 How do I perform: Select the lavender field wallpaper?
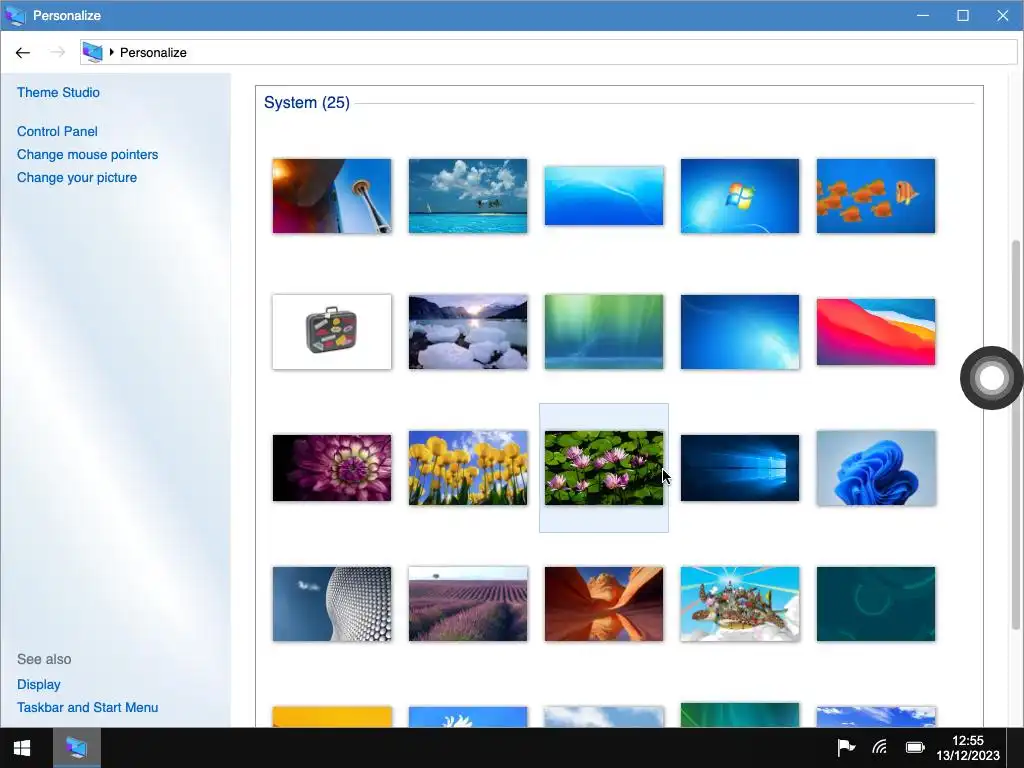[468, 604]
